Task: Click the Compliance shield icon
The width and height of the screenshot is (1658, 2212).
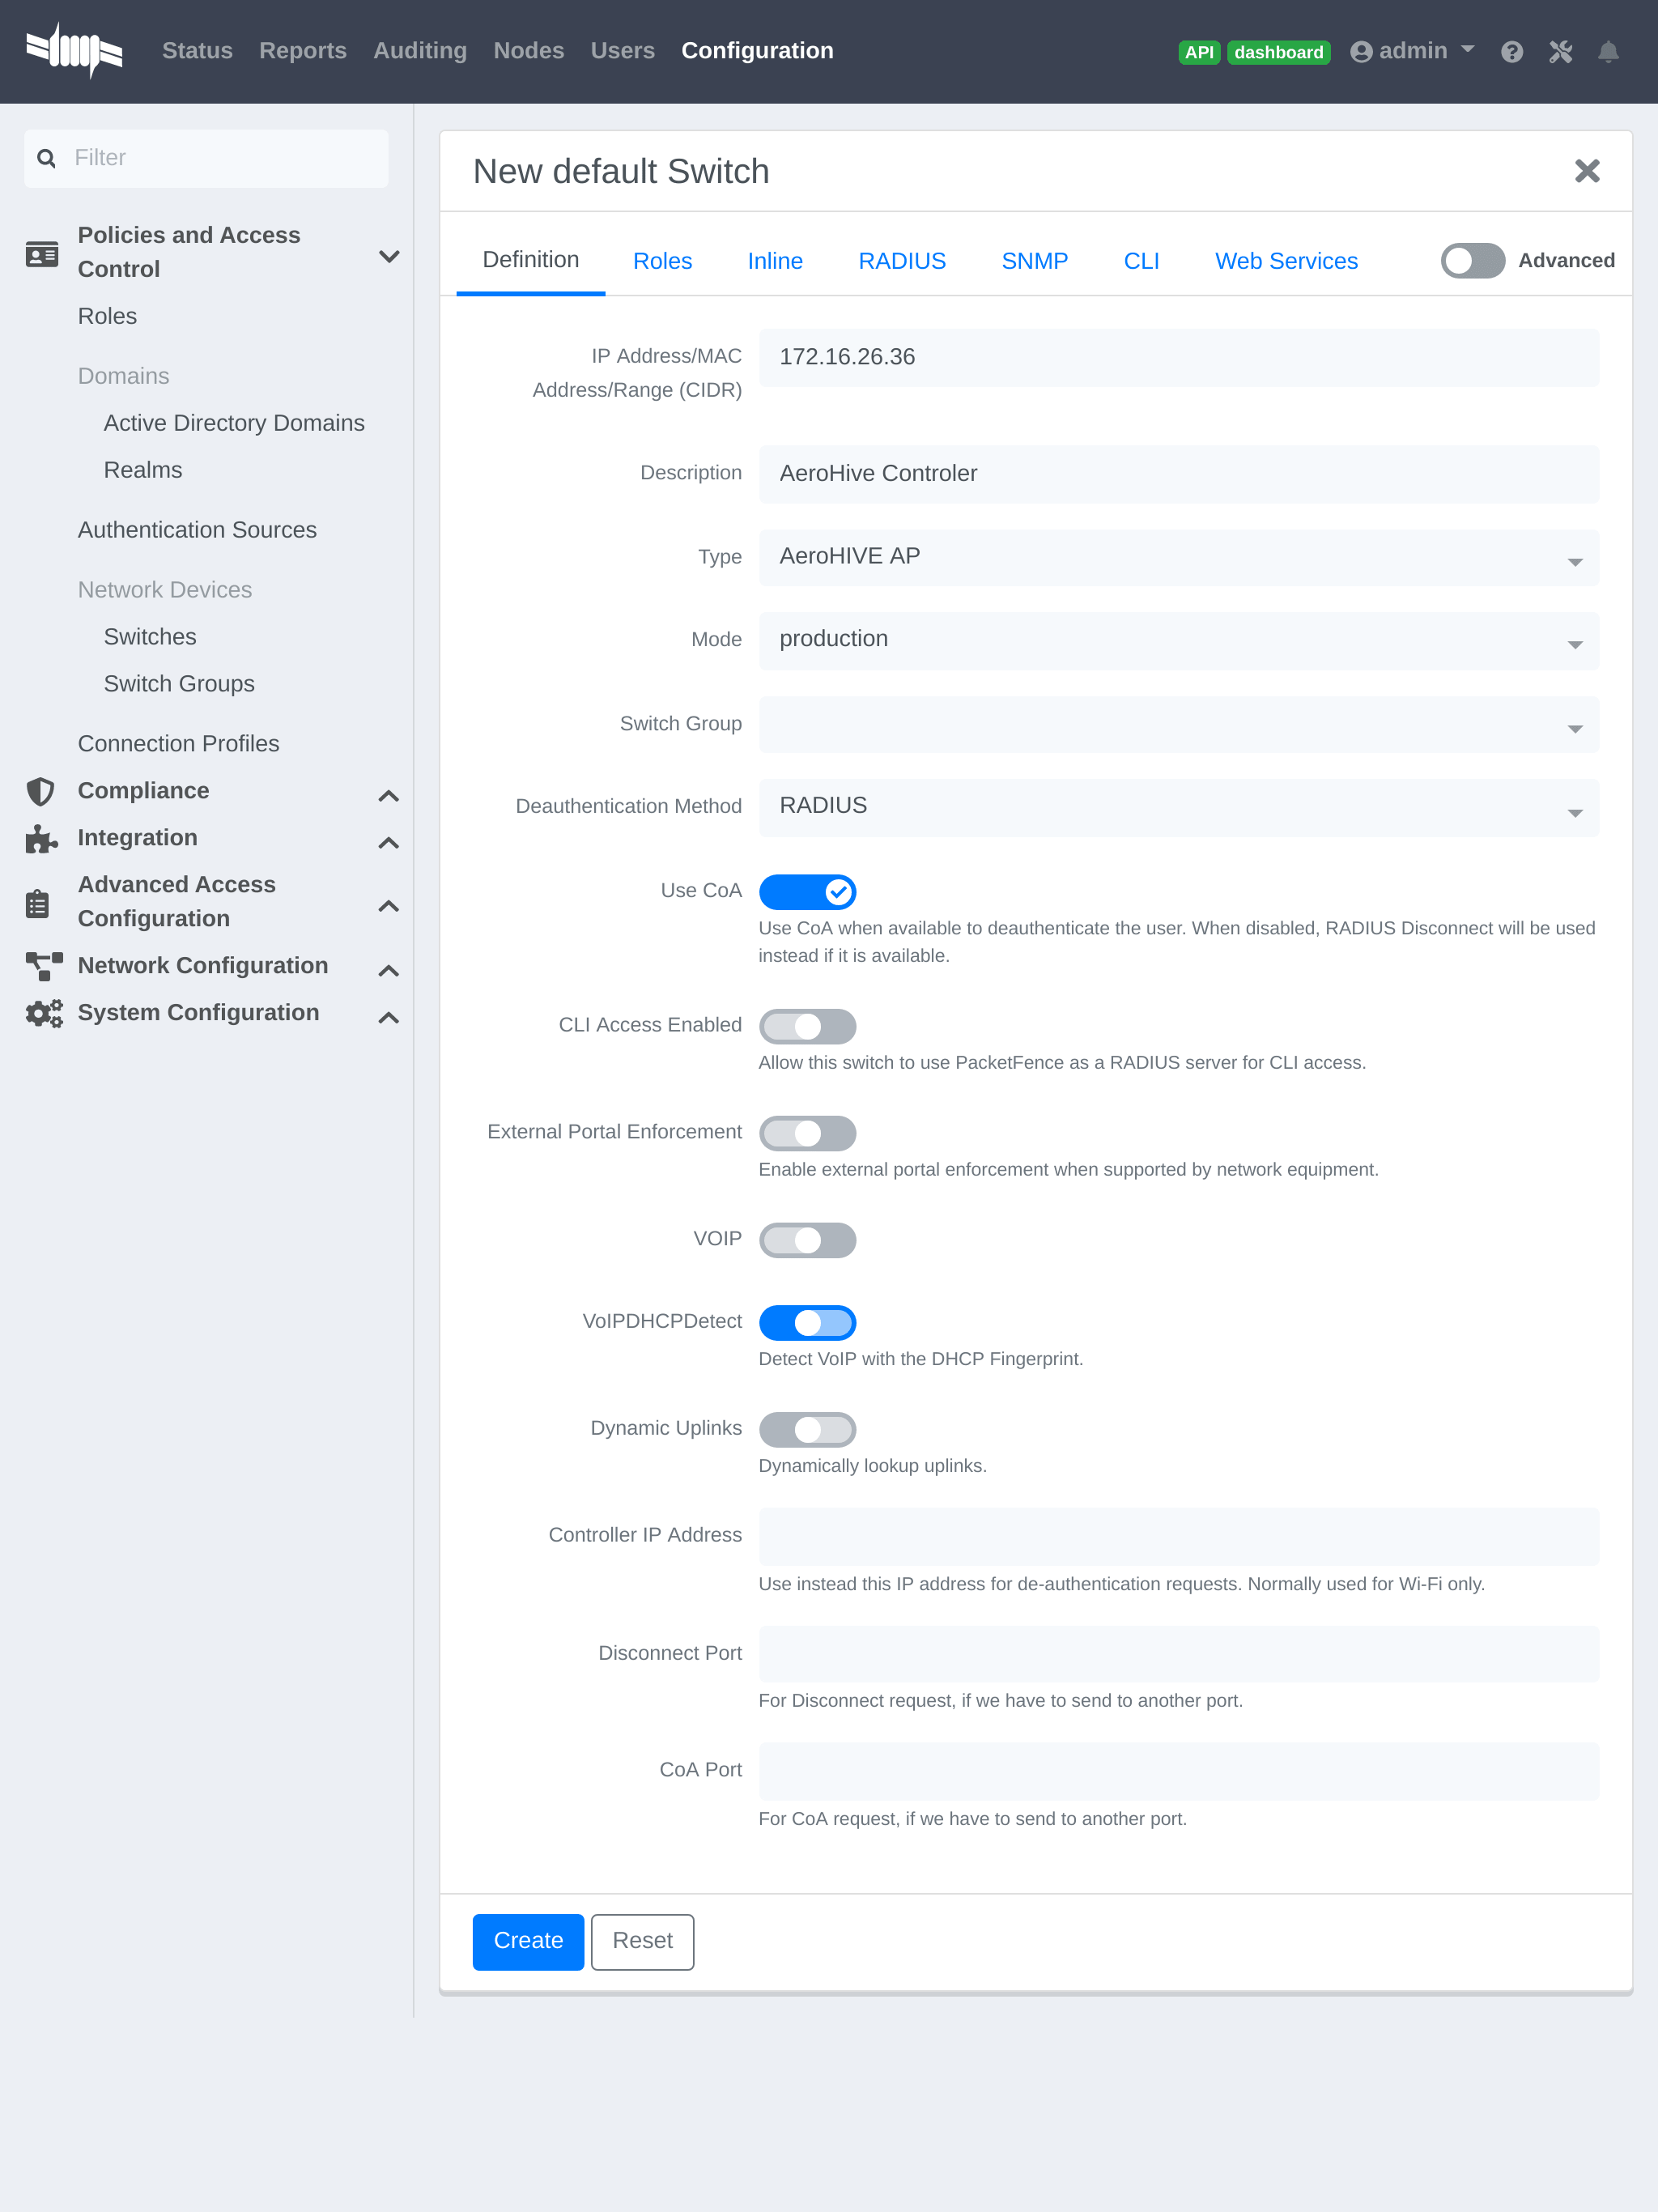Action: click(x=40, y=791)
